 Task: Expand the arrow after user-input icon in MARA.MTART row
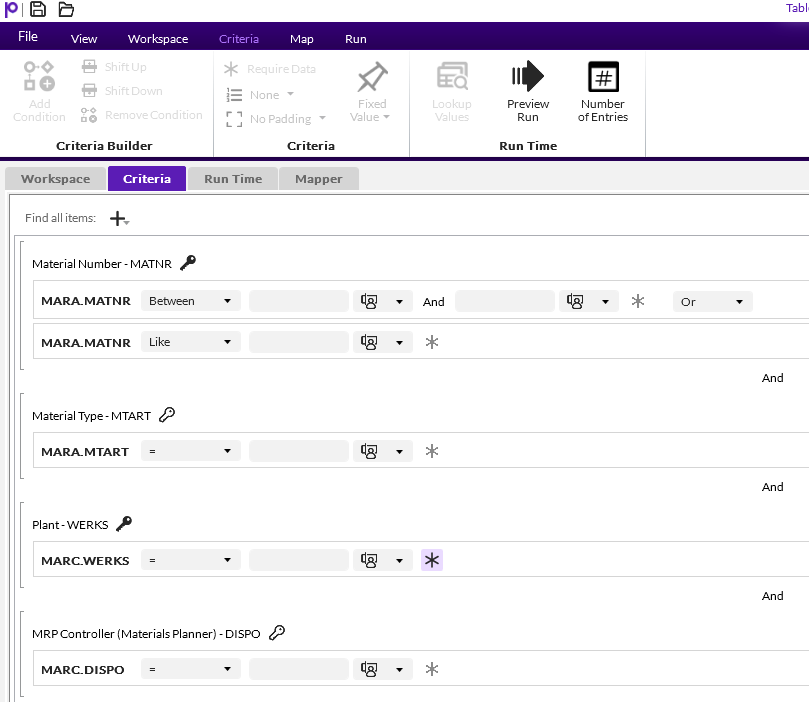coord(399,452)
